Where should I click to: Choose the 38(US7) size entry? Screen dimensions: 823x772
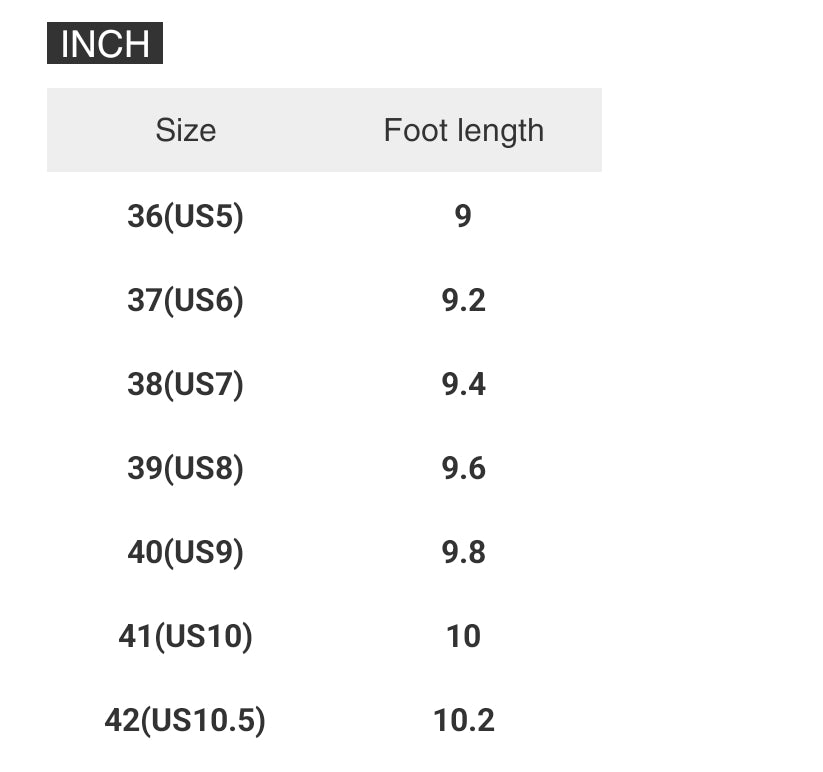[185, 384]
